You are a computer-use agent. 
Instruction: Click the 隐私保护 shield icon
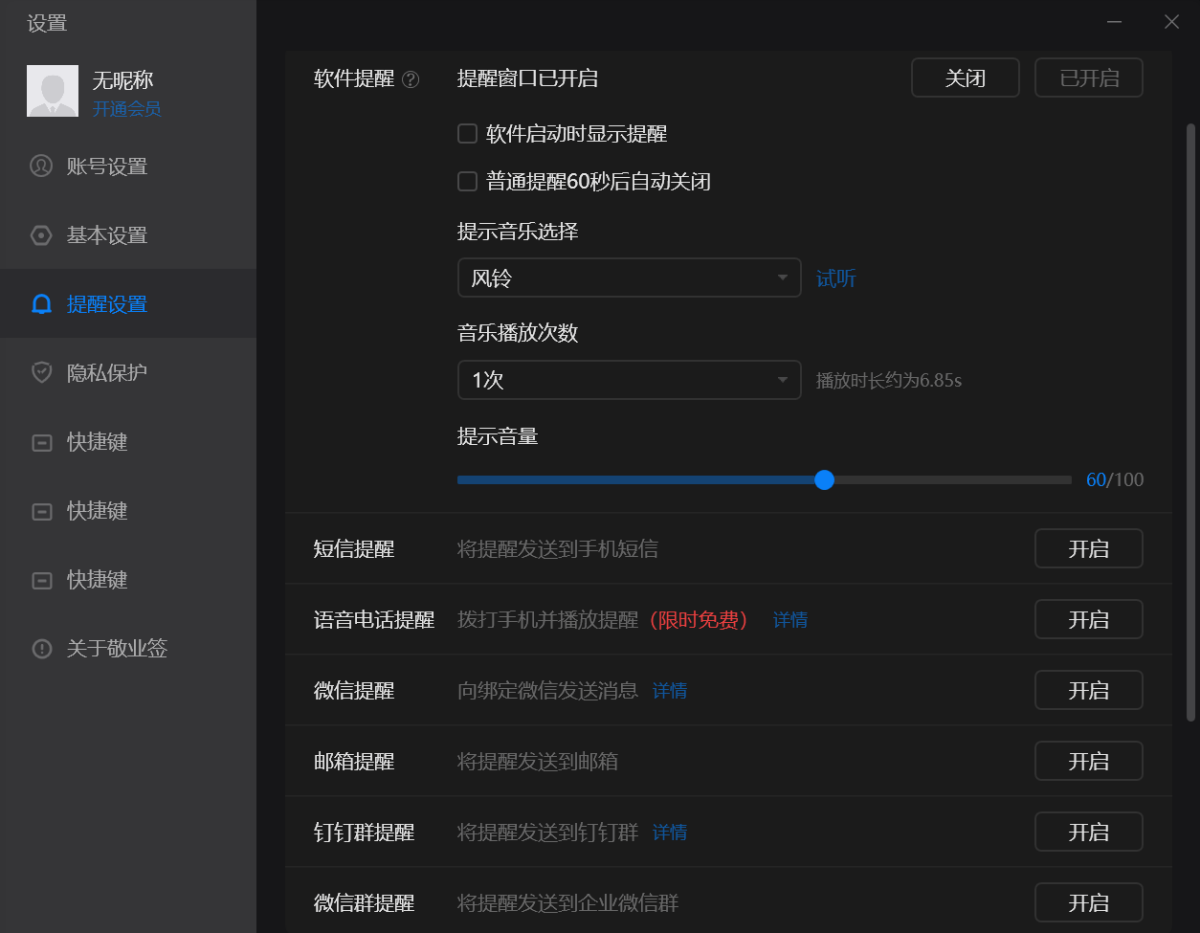pyautogui.click(x=41, y=373)
